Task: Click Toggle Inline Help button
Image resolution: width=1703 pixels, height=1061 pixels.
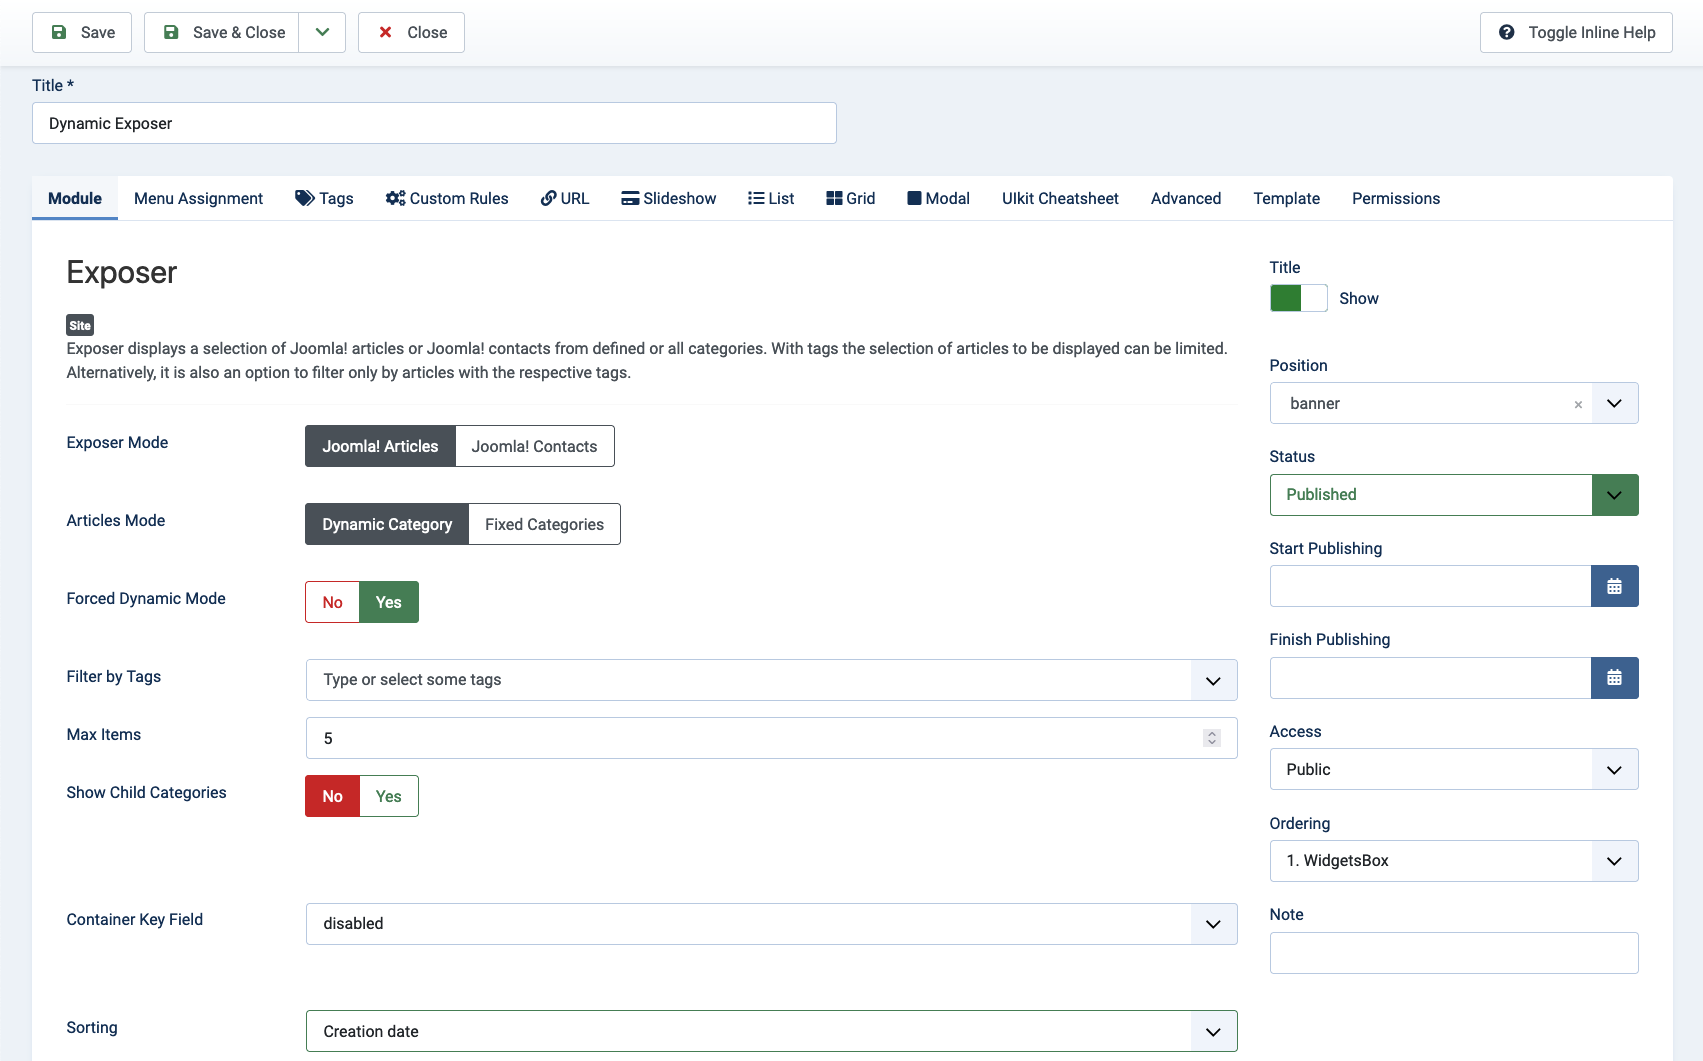Action: tap(1576, 32)
